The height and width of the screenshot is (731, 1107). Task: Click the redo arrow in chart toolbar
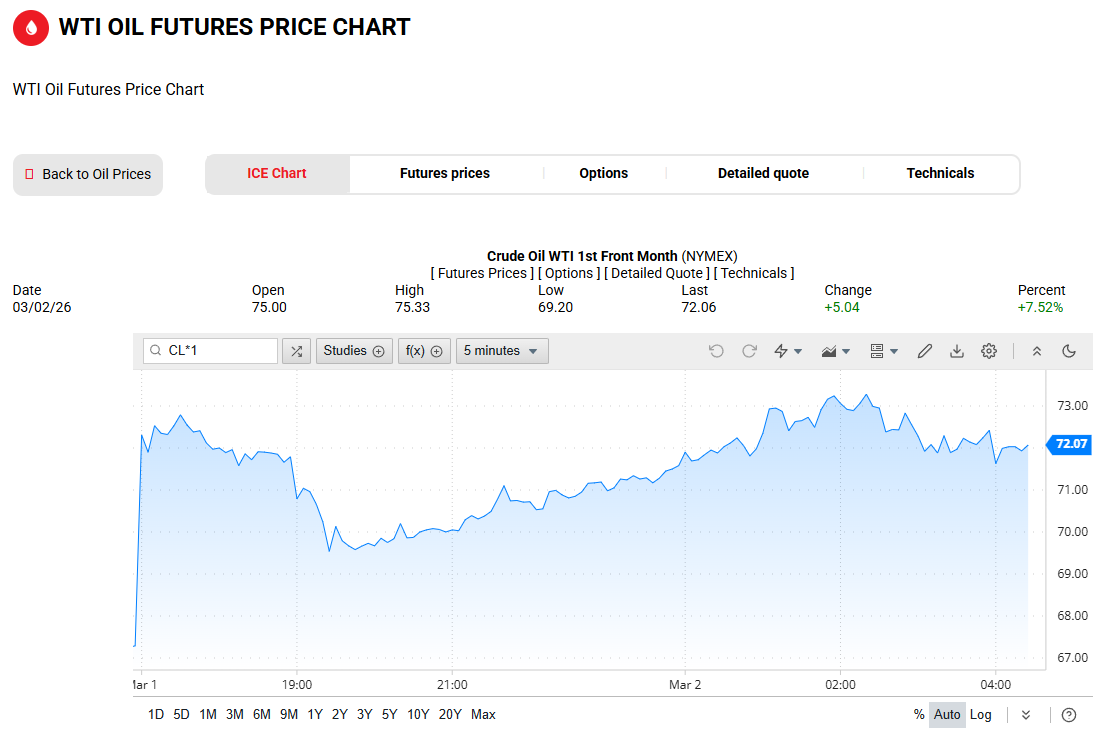point(749,351)
